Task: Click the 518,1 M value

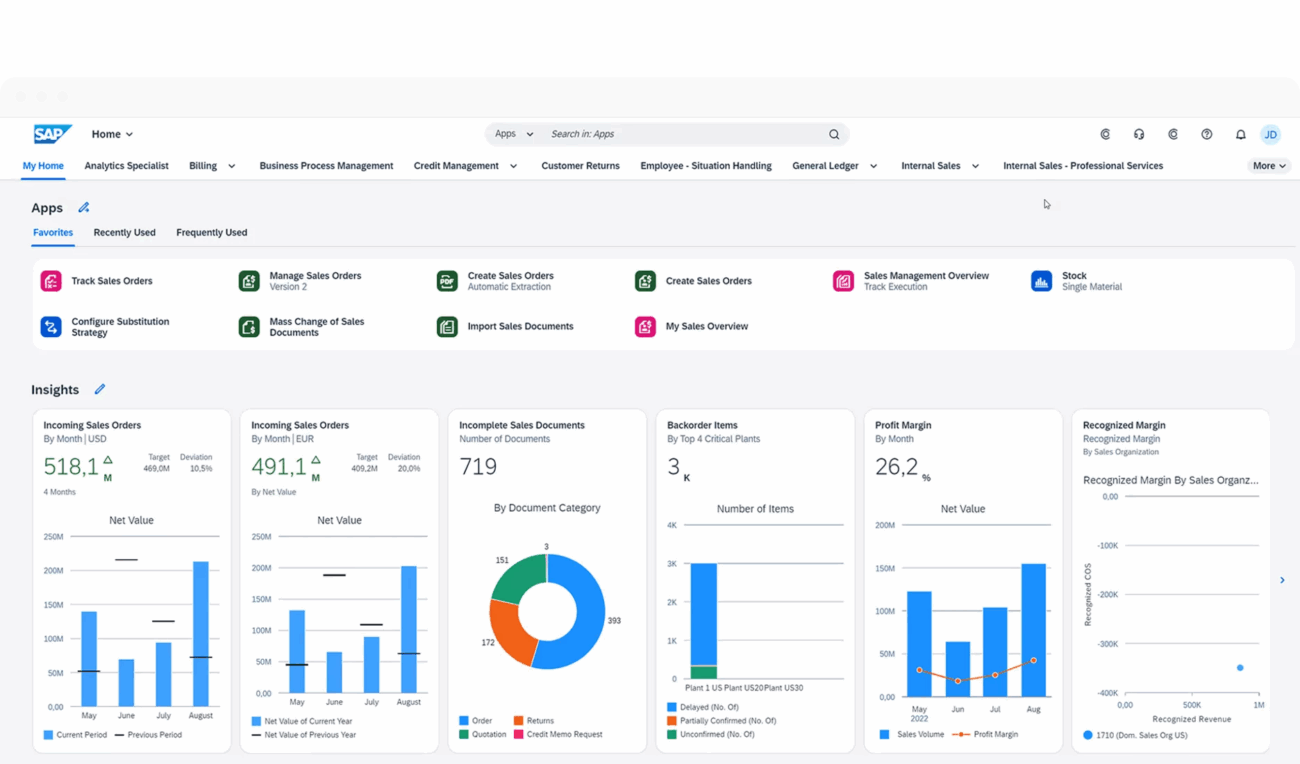Action: [x=78, y=466]
